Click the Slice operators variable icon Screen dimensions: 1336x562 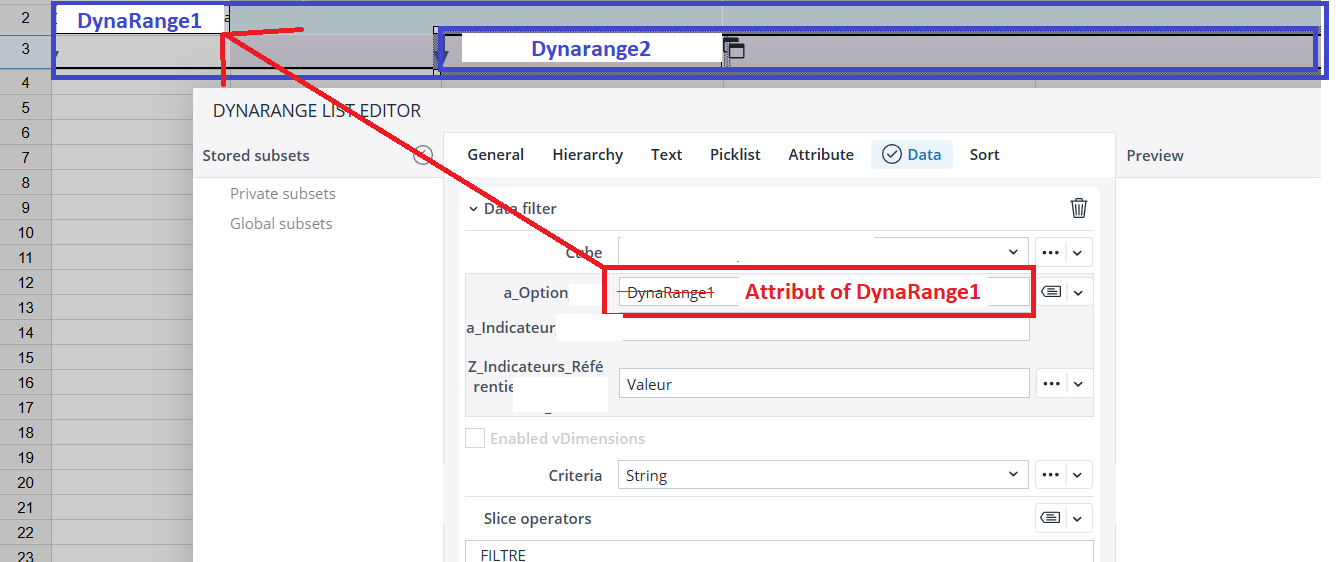coord(1050,518)
